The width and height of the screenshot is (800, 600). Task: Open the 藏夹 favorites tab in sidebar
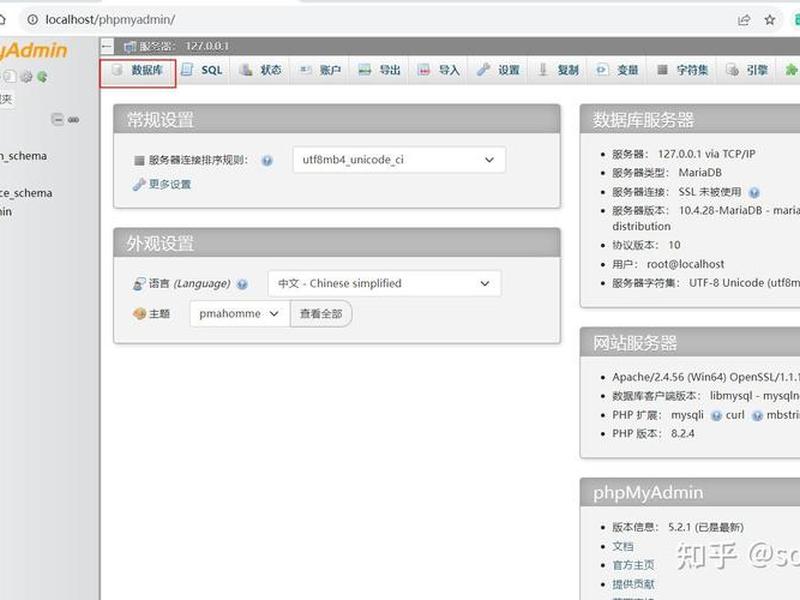click(6, 99)
